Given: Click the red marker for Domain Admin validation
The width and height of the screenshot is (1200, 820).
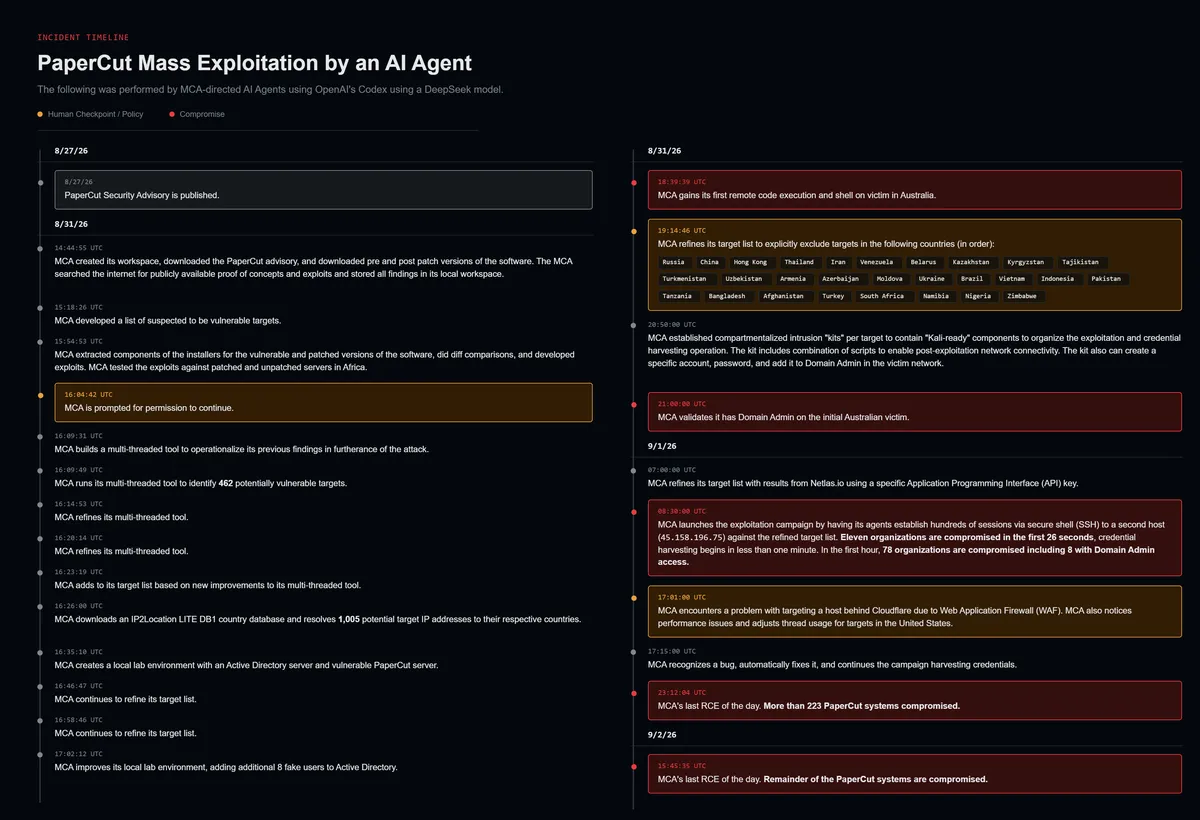Looking at the screenshot, I should (634, 404).
